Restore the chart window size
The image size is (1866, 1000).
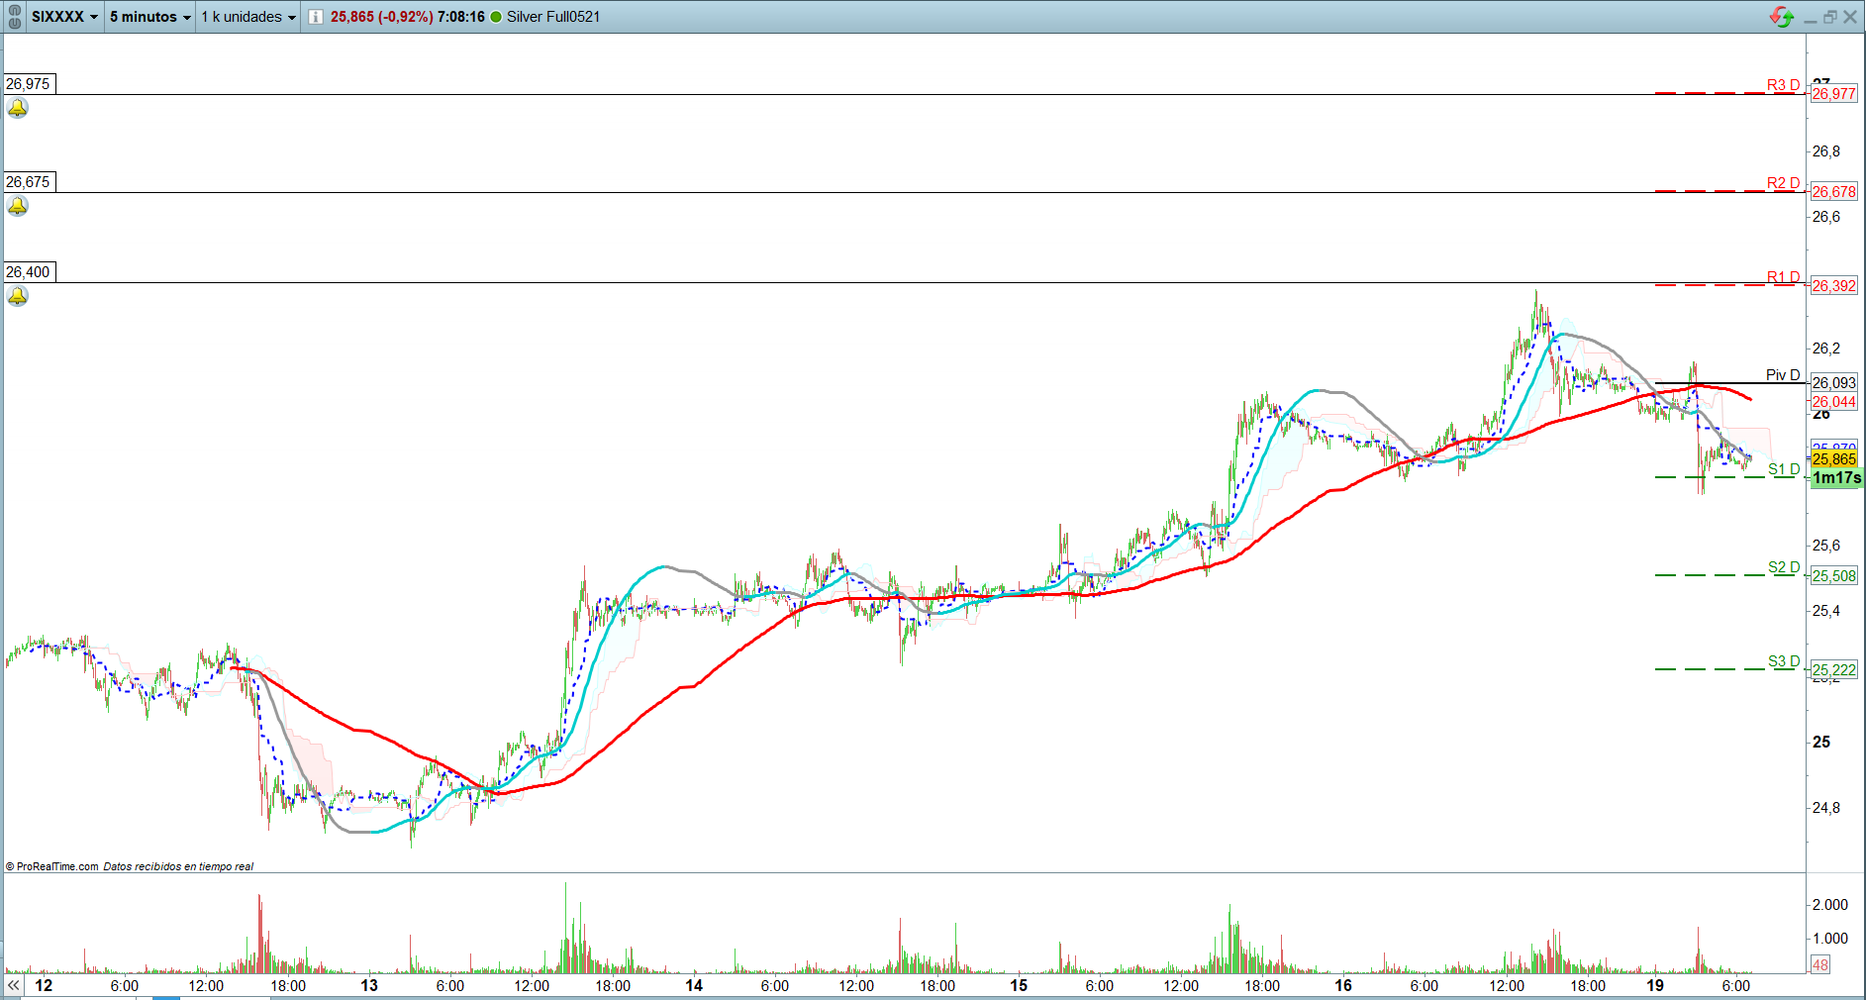1830,17
